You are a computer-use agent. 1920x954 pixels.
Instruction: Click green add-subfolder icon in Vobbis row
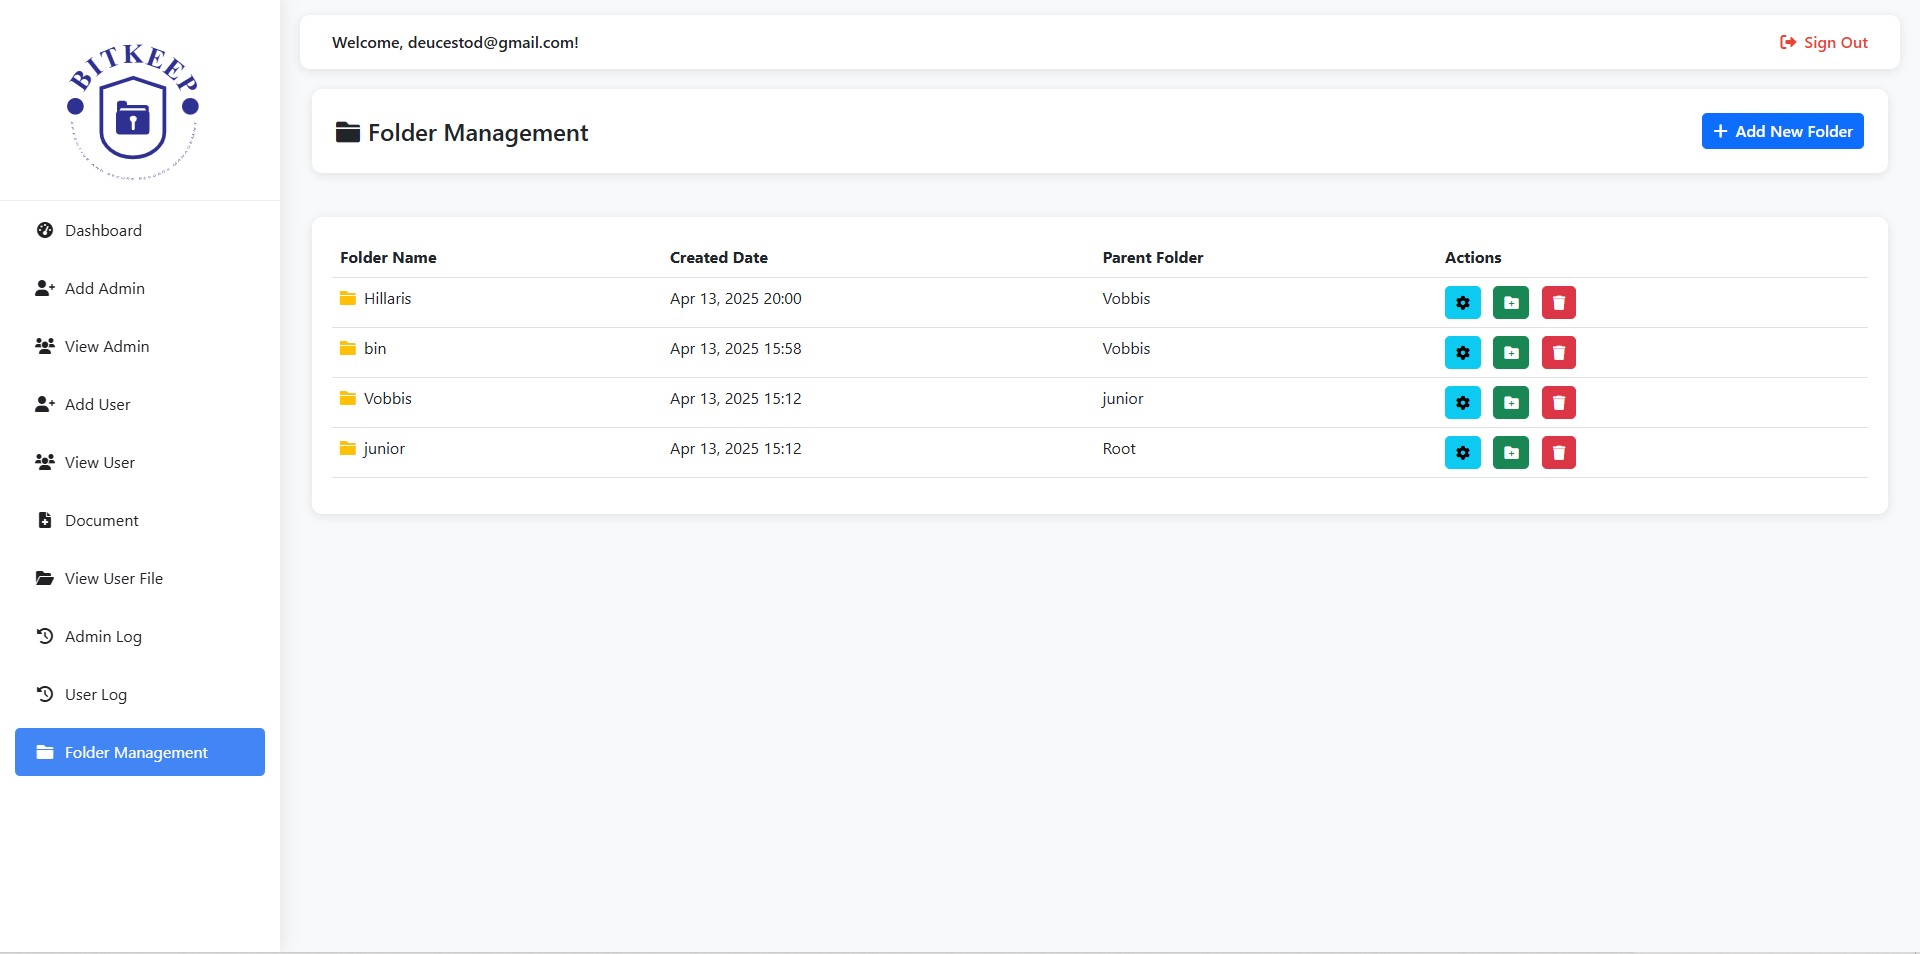[x=1510, y=402]
